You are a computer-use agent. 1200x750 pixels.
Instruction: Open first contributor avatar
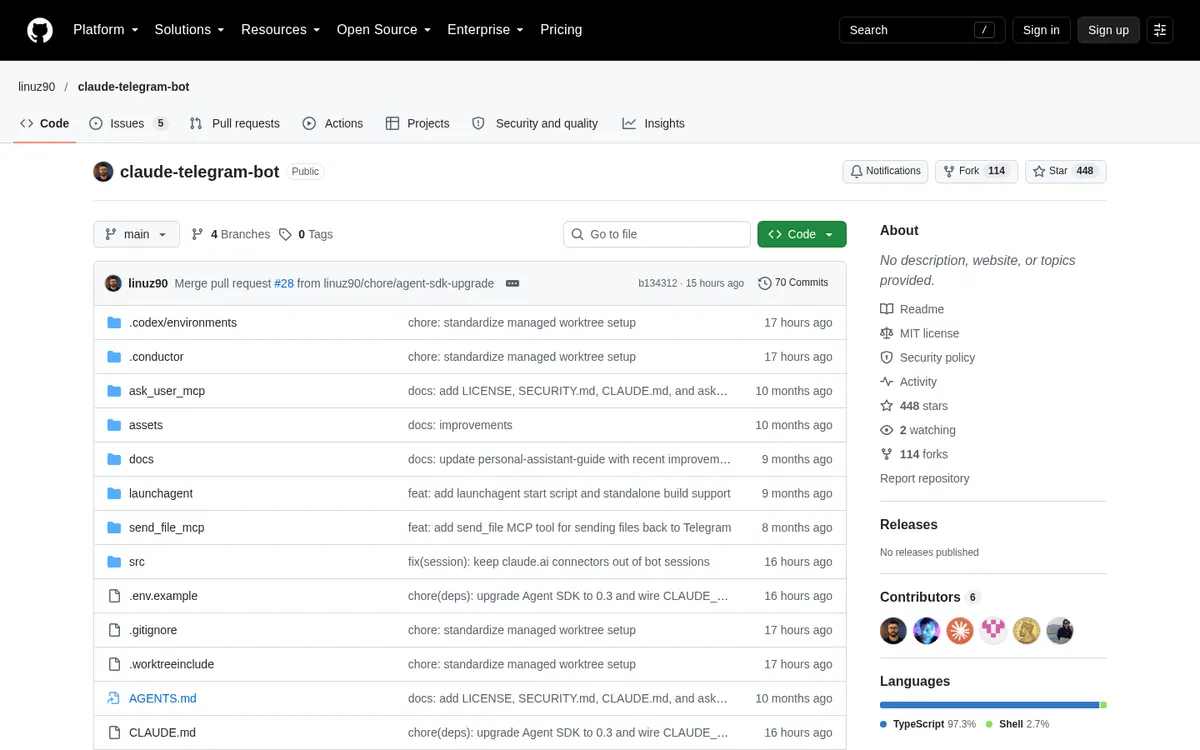pos(893,630)
